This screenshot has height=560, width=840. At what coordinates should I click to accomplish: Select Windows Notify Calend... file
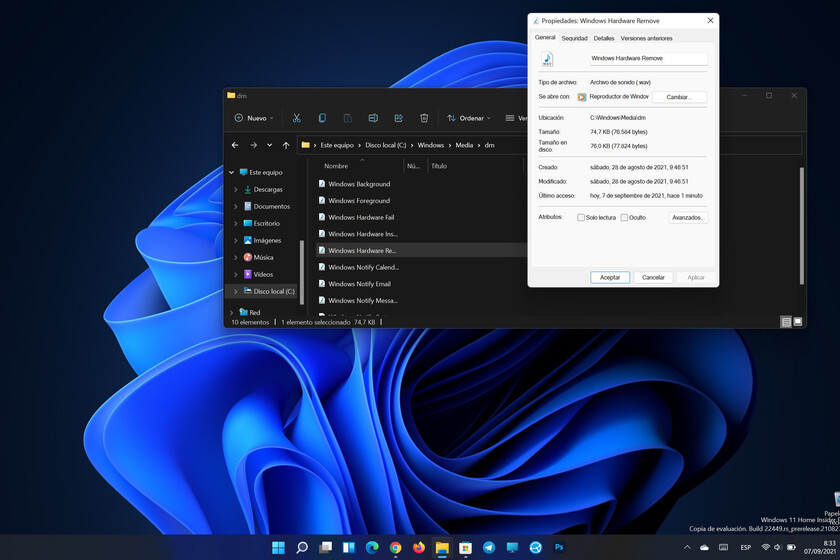(363, 267)
